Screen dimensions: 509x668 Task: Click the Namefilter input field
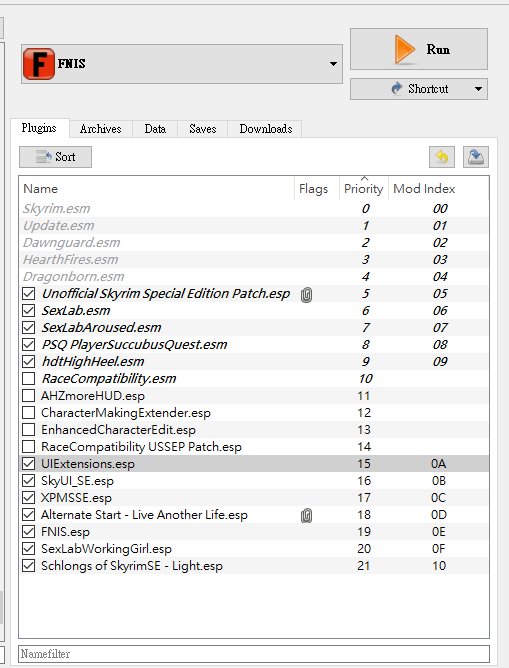[x=254, y=654]
